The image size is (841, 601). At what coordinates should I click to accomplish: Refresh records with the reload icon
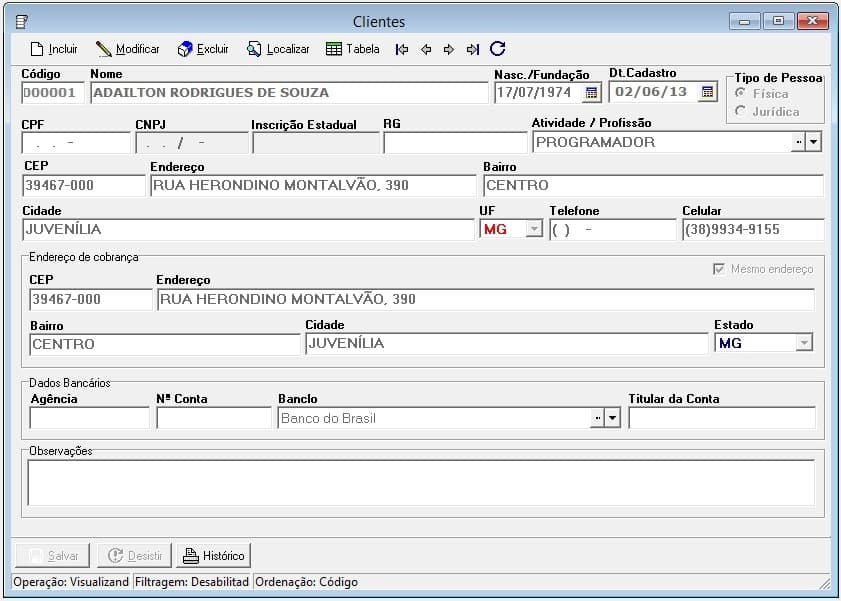pyautogui.click(x=498, y=49)
